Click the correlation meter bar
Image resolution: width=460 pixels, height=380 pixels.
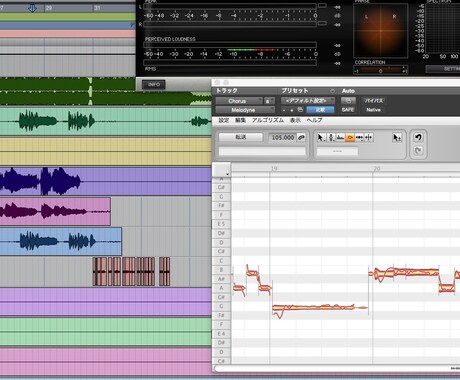[380, 70]
